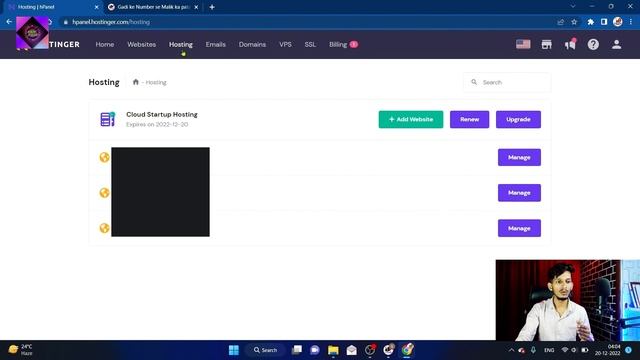Open File Explorer from the taskbar
The image size is (640, 360).
click(333, 350)
